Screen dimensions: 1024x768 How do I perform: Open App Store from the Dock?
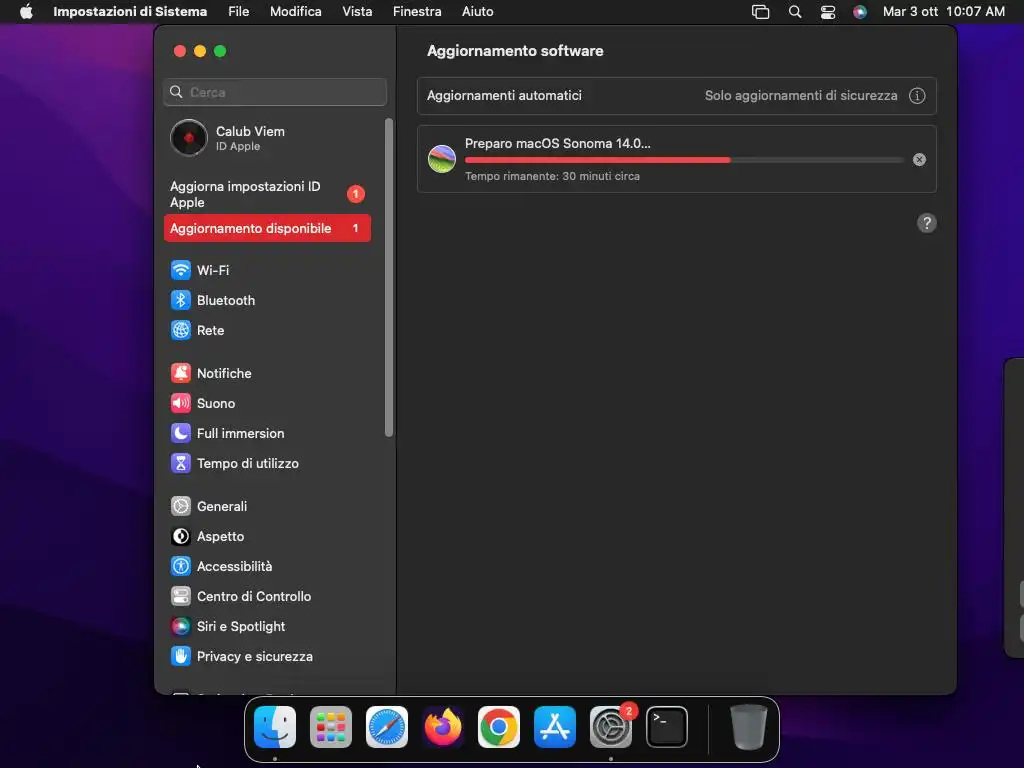[555, 727]
